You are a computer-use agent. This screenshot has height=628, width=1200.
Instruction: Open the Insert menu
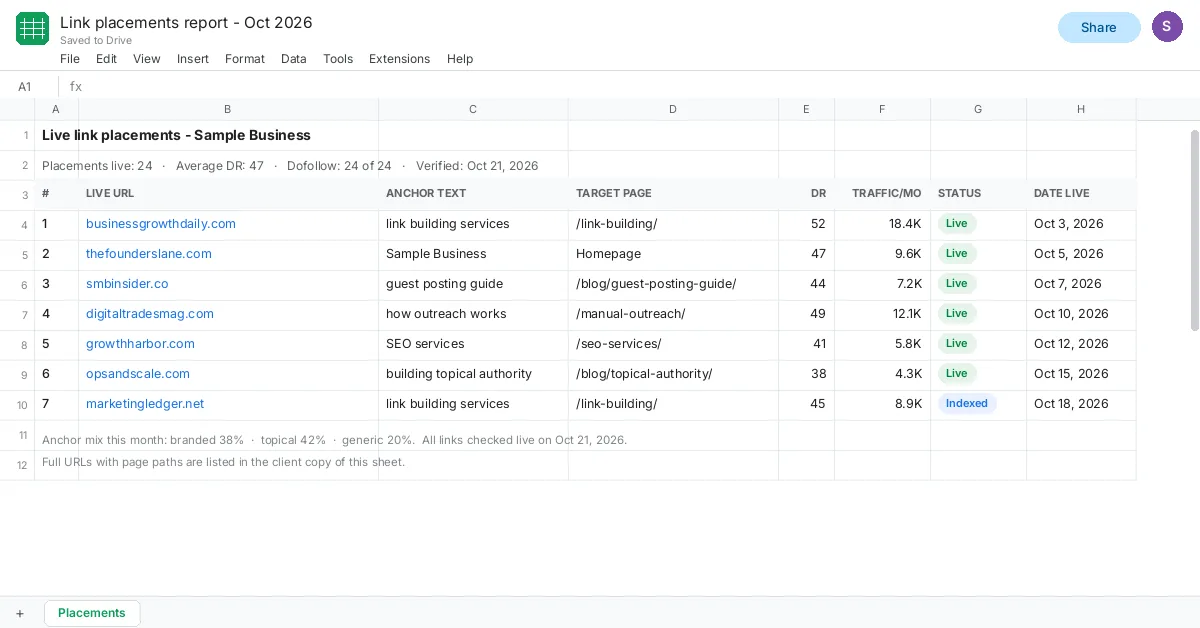point(193,59)
